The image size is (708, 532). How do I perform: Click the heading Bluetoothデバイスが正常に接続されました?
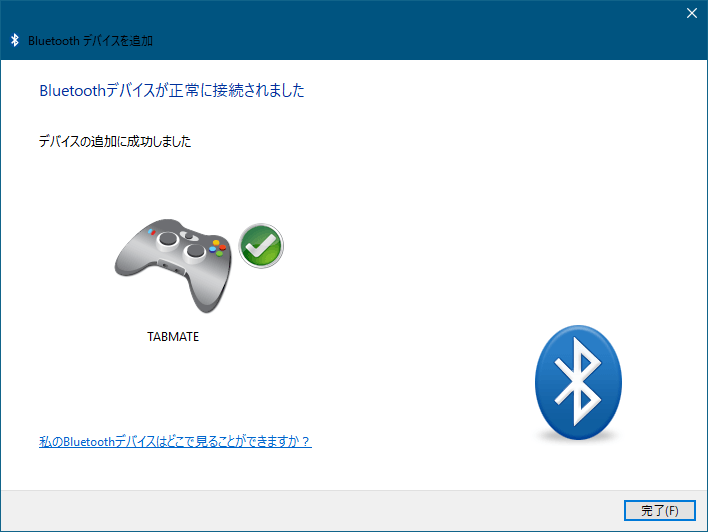(172, 91)
